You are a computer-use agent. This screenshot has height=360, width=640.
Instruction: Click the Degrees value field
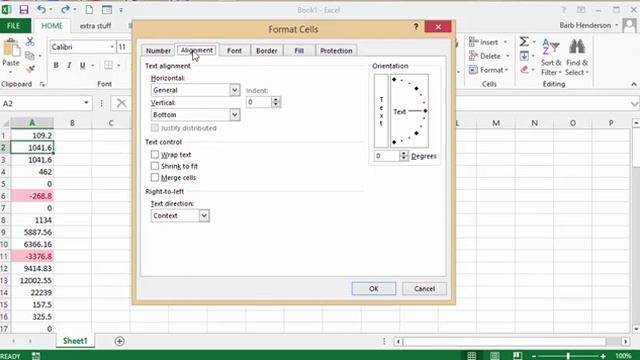(x=387, y=156)
